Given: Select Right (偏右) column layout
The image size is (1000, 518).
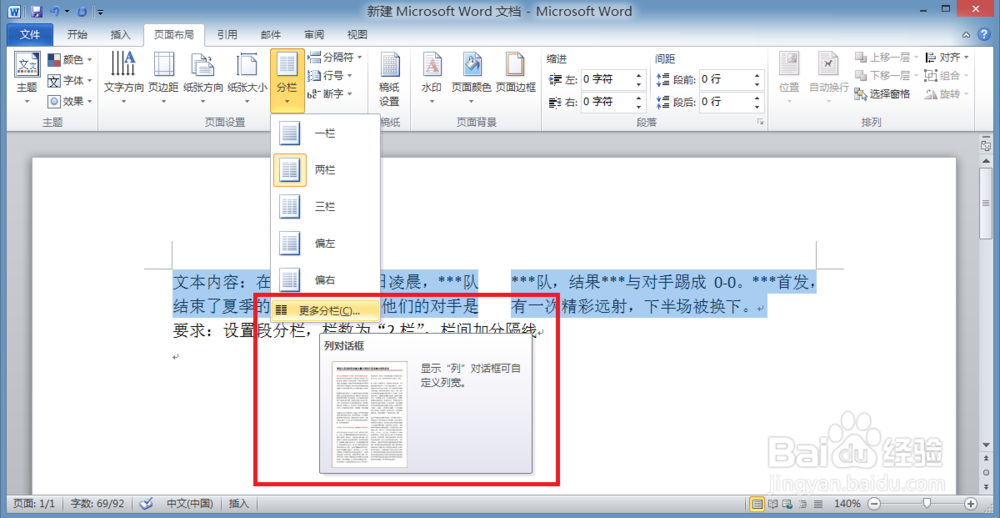Looking at the screenshot, I should [325, 279].
